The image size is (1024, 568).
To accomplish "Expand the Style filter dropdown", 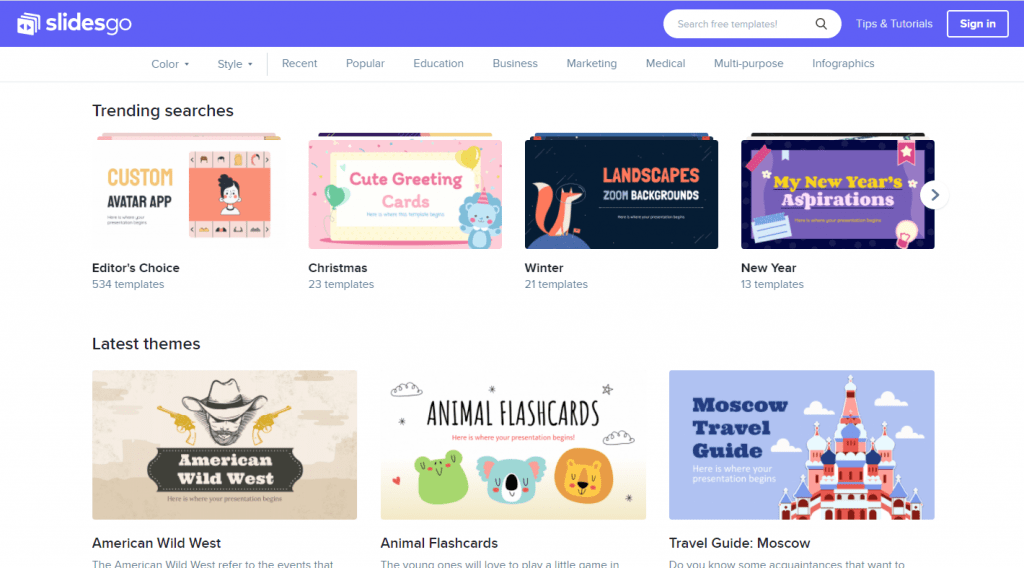I will [234, 64].
